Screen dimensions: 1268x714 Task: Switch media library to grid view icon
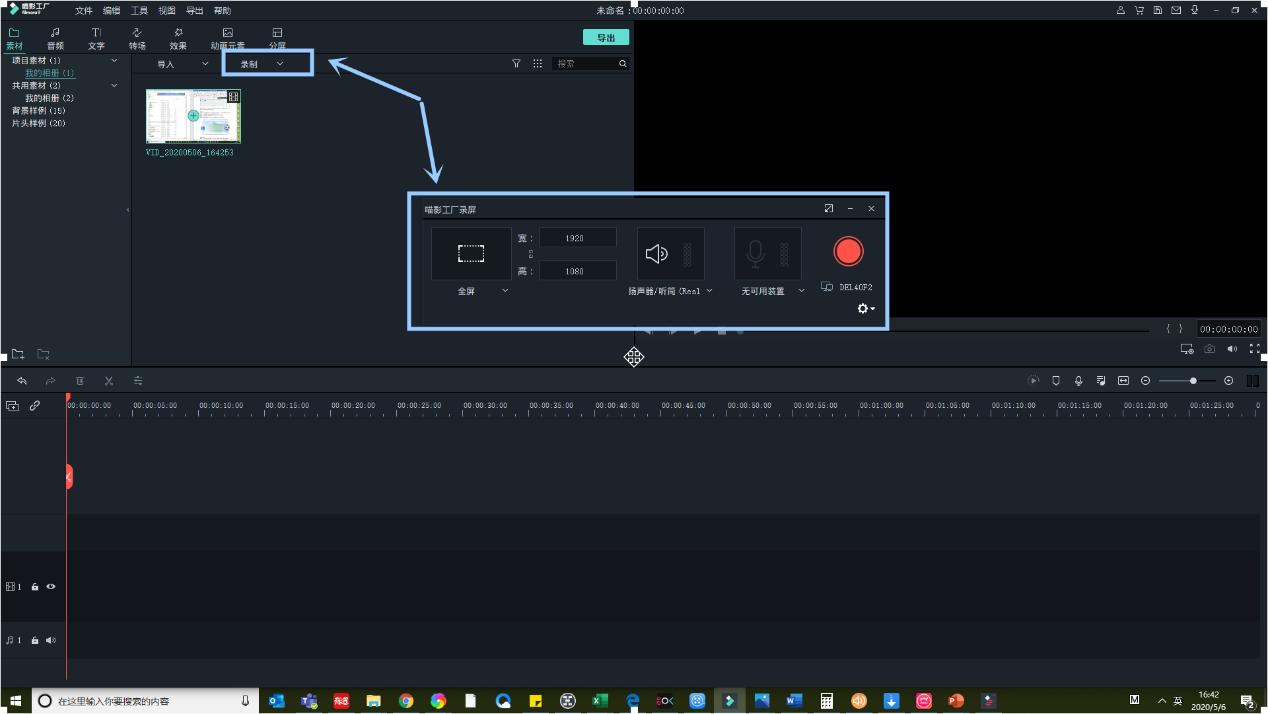[x=538, y=64]
